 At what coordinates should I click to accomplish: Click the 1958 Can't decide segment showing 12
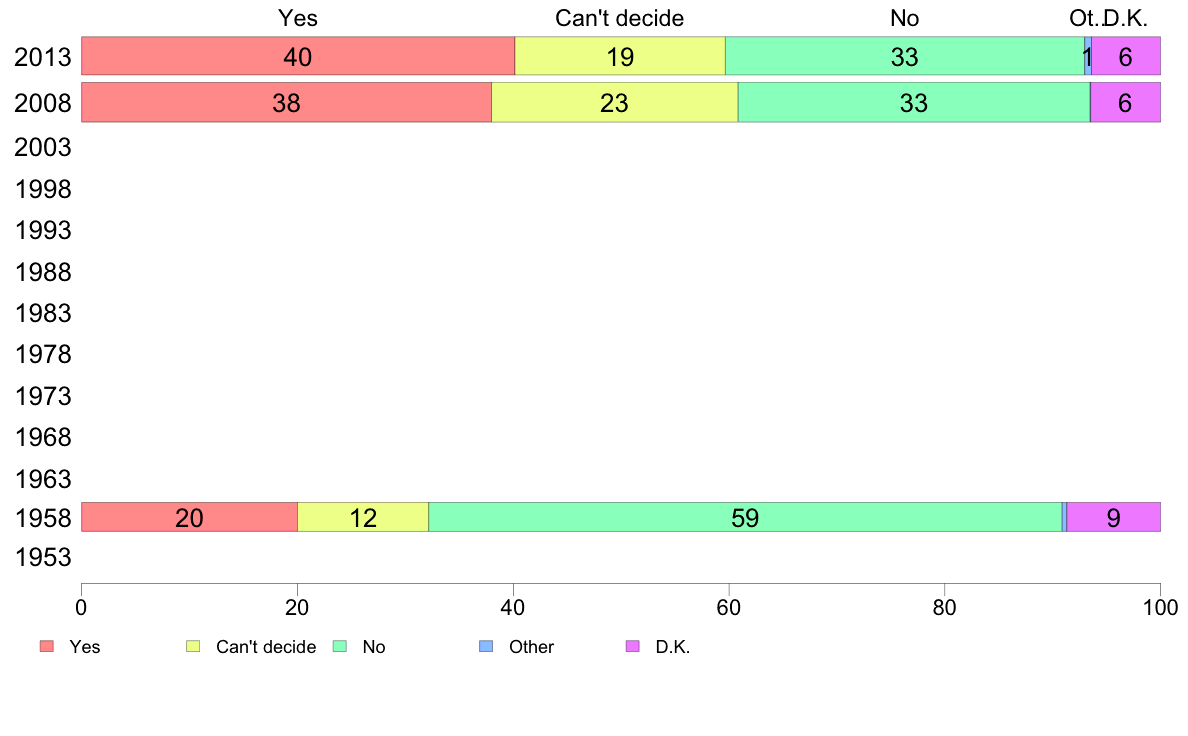[x=363, y=517]
